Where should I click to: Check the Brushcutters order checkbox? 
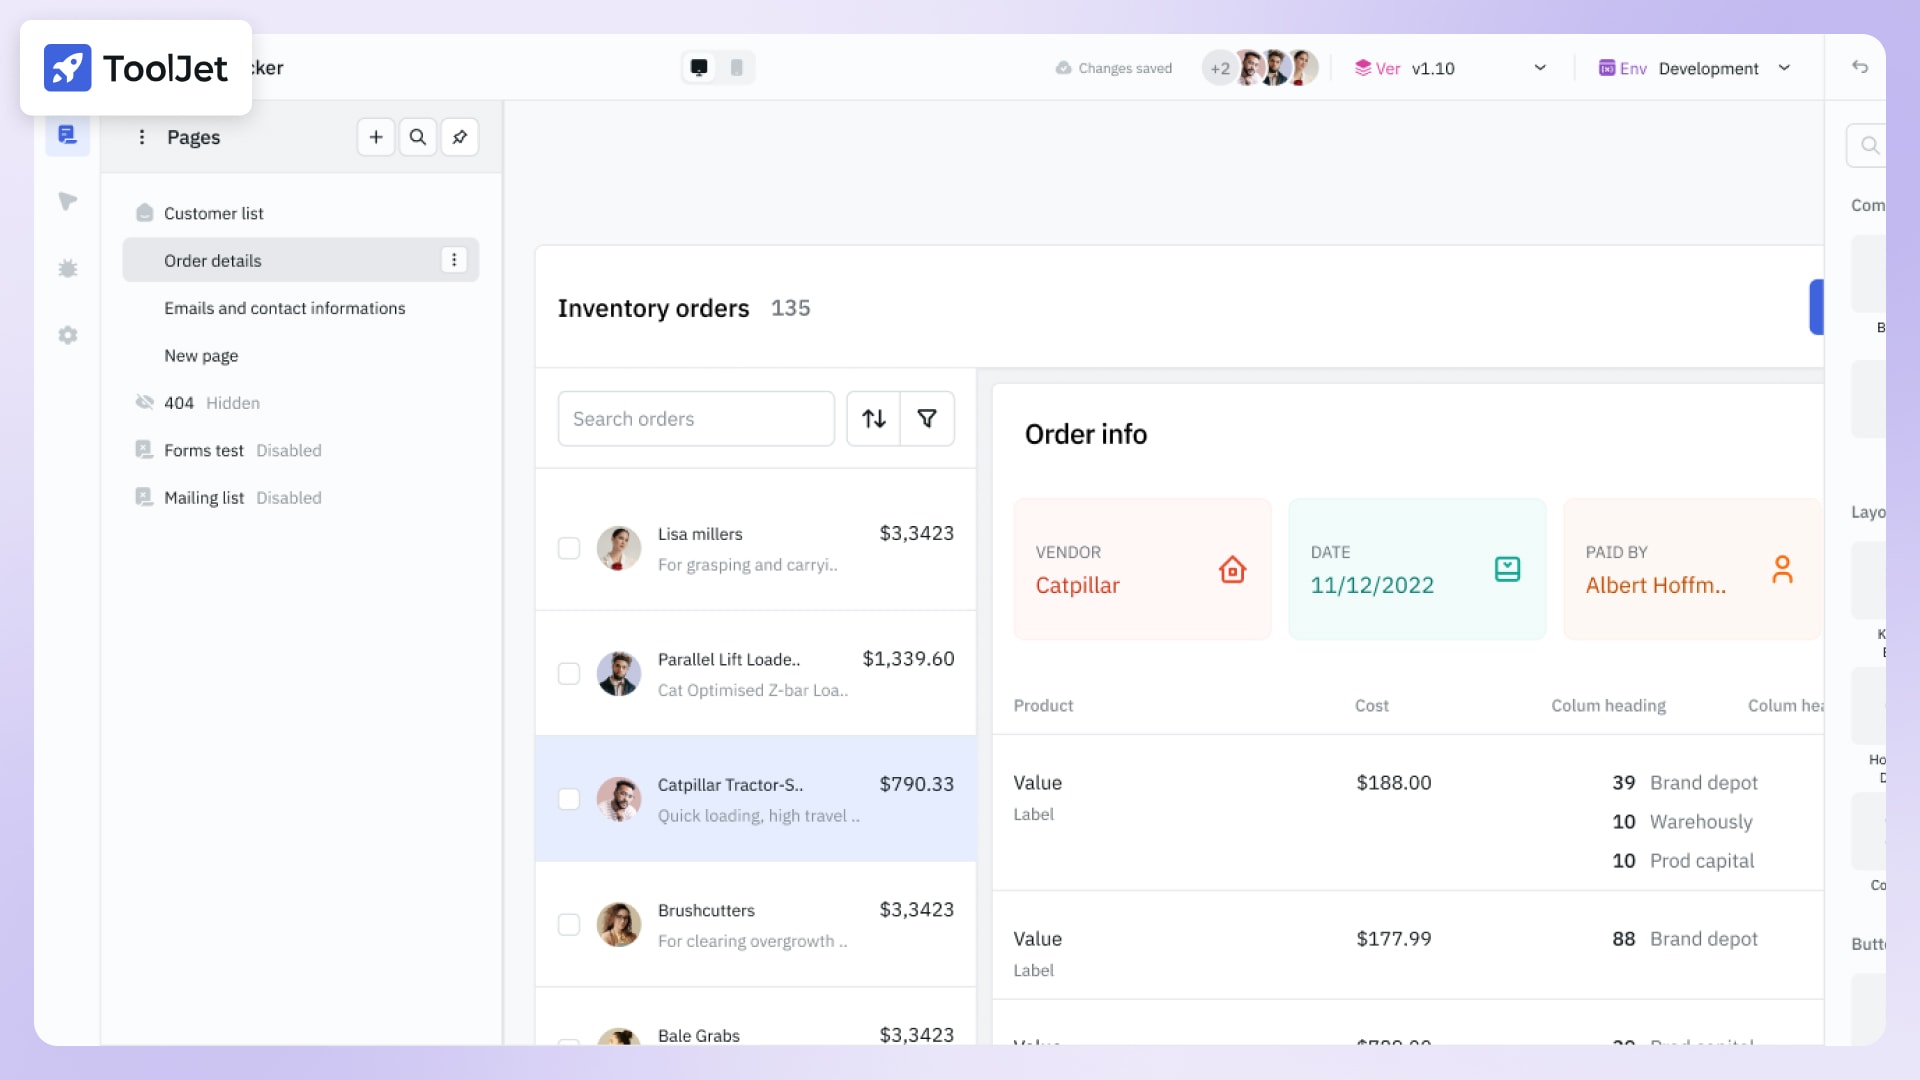click(569, 924)
